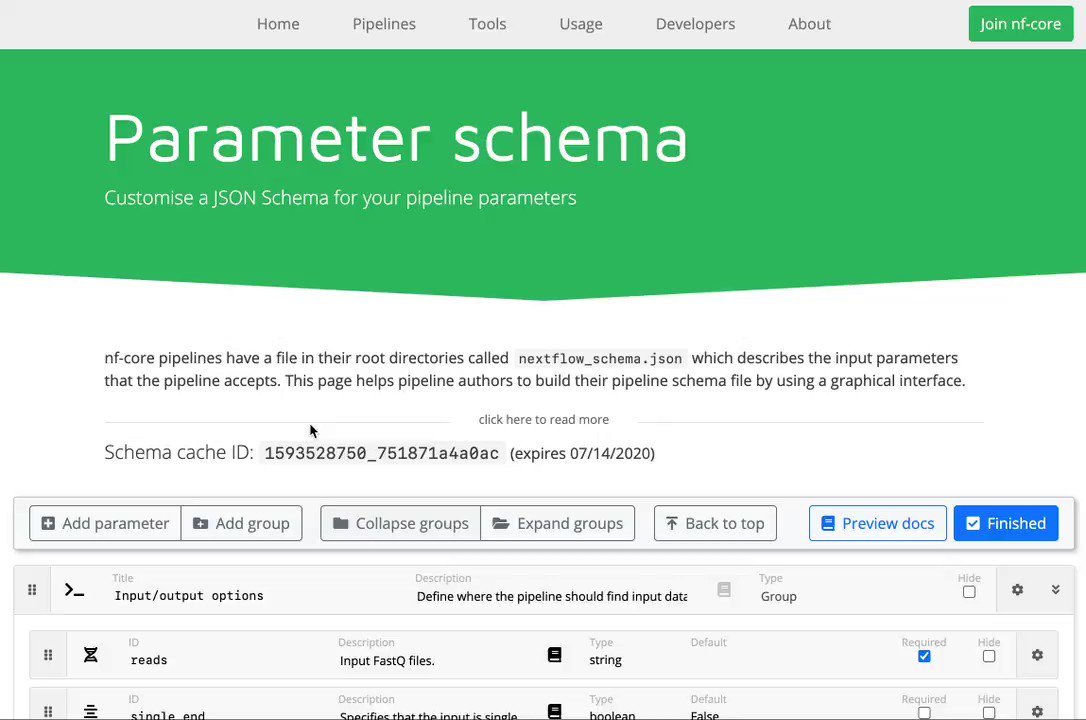Toggle Hide checkbox for Input/output options group
Viewport: 1086px width, 720px height.
tap(969, 592)
